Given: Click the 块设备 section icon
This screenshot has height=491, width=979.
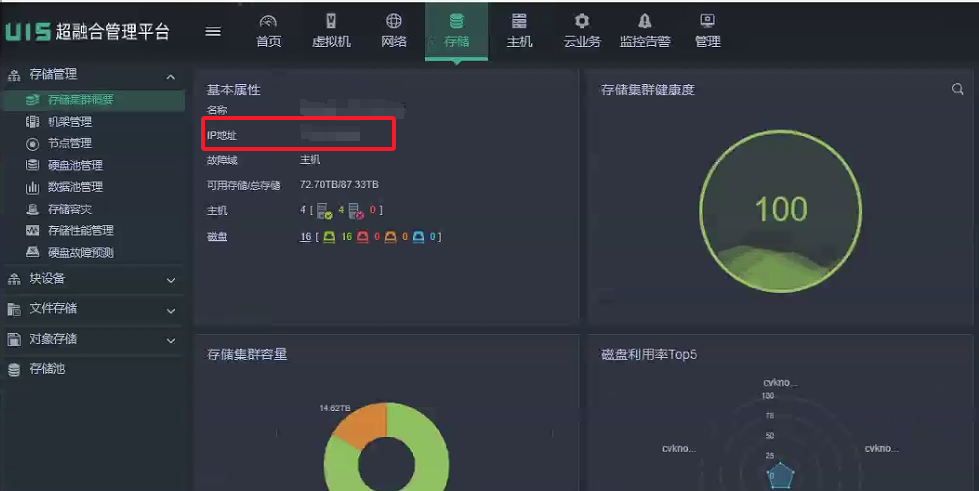Looking at the screenshot, I should click(x=14, y=279).
